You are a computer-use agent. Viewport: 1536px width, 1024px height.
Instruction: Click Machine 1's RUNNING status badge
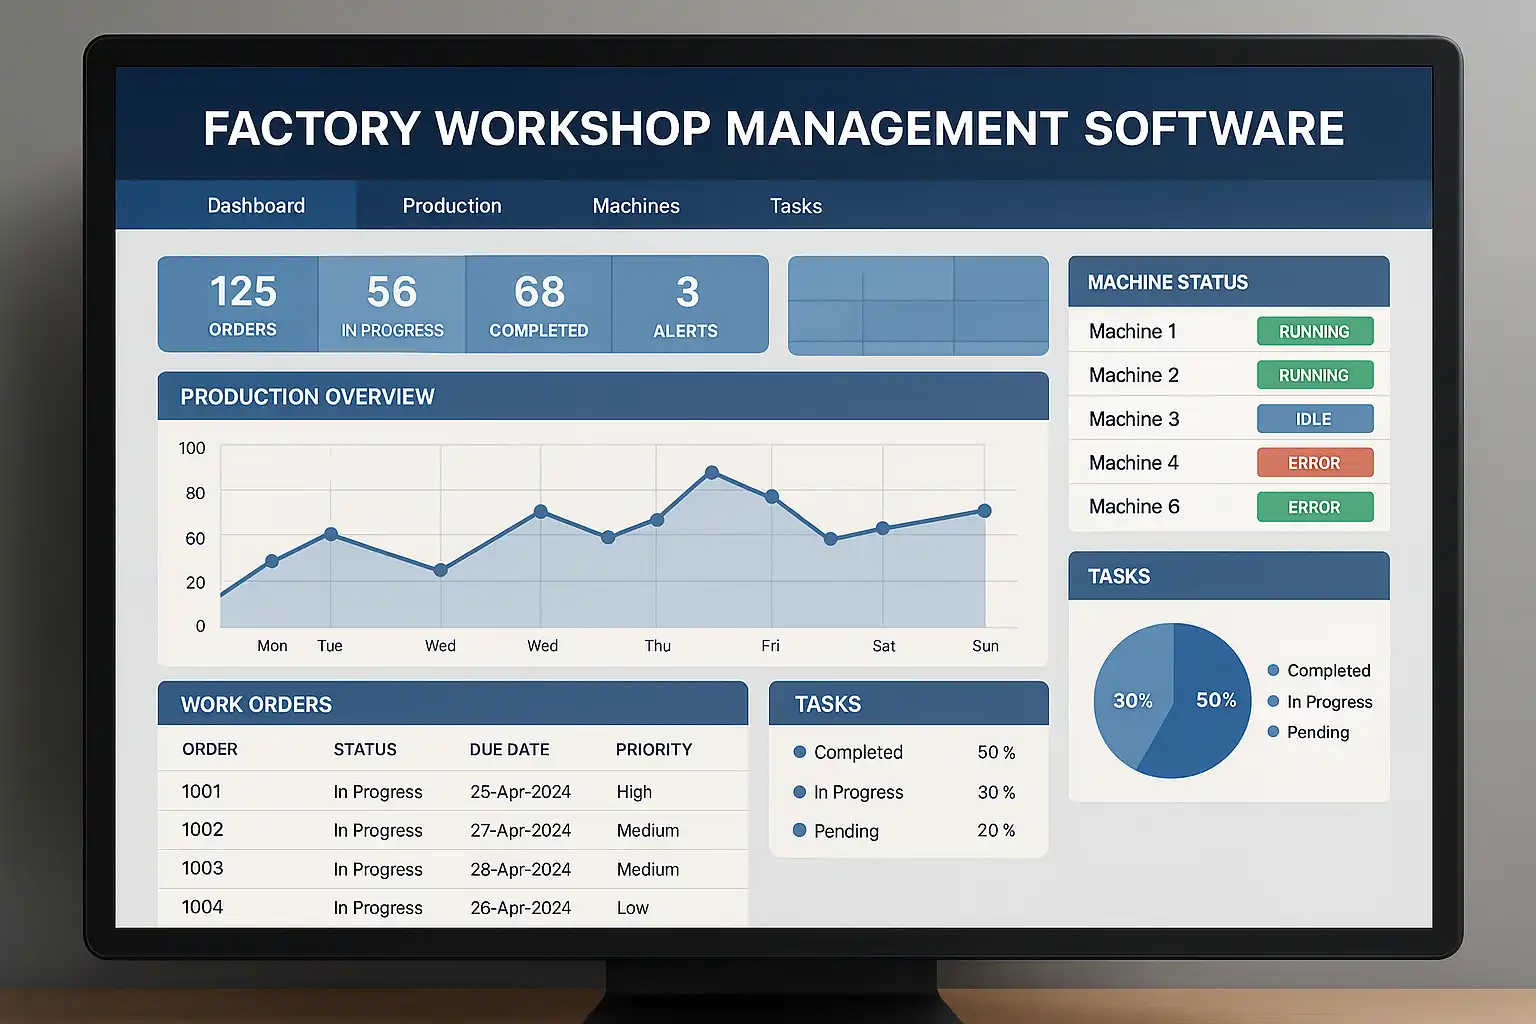(x=1314, y=332)
